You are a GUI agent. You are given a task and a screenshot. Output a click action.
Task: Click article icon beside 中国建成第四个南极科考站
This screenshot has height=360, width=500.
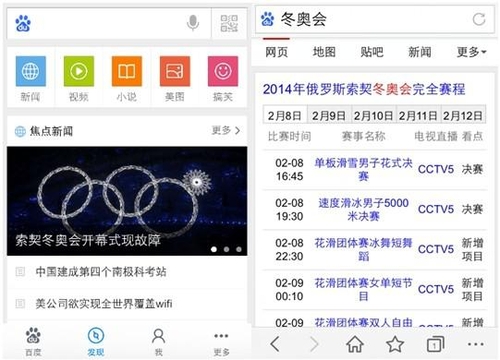coord(20,272)
